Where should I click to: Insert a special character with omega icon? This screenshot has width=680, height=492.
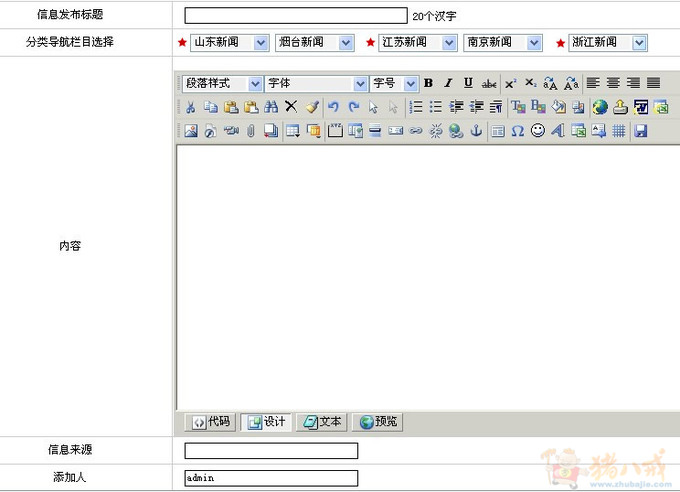pos(517,131)
